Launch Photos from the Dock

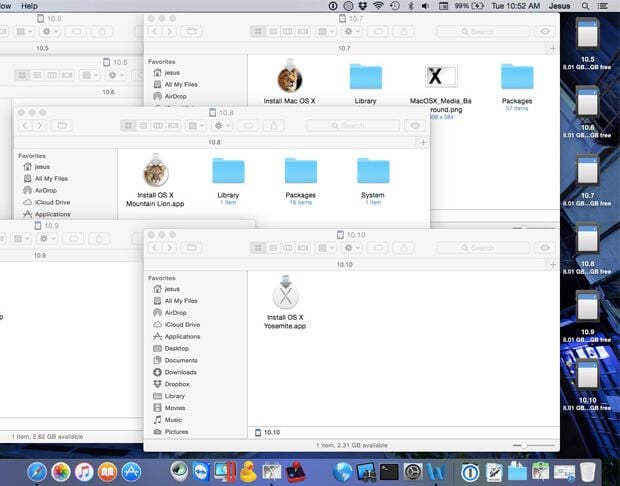tap(60, 472)
